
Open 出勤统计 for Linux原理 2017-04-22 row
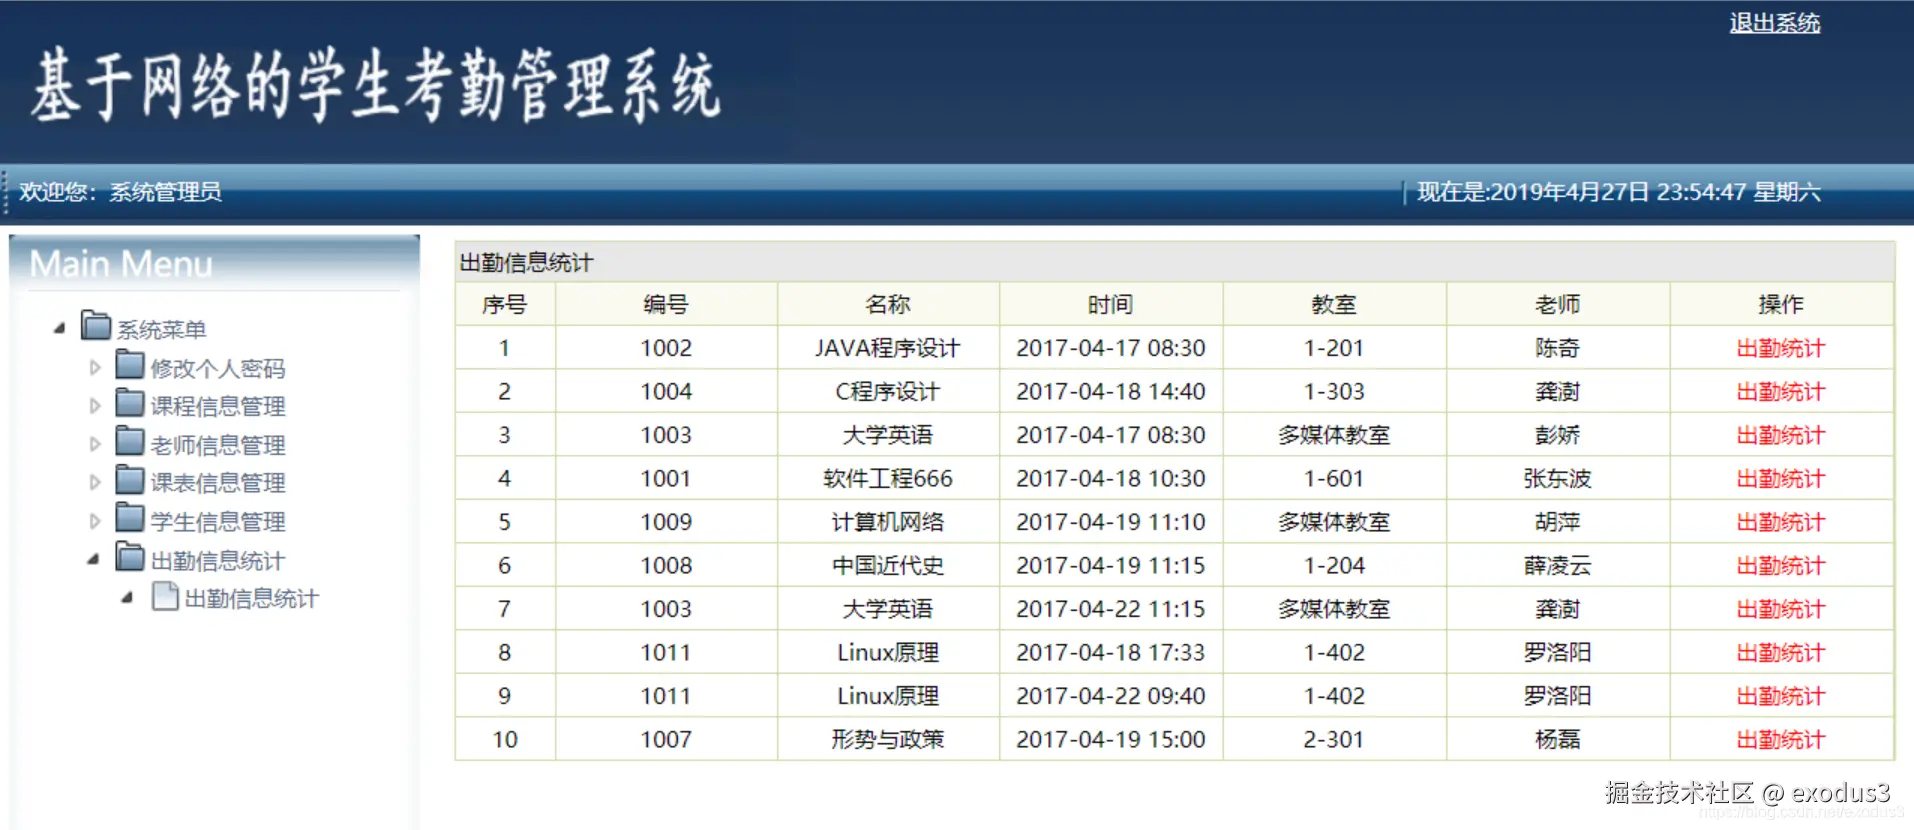point(1780,696)
